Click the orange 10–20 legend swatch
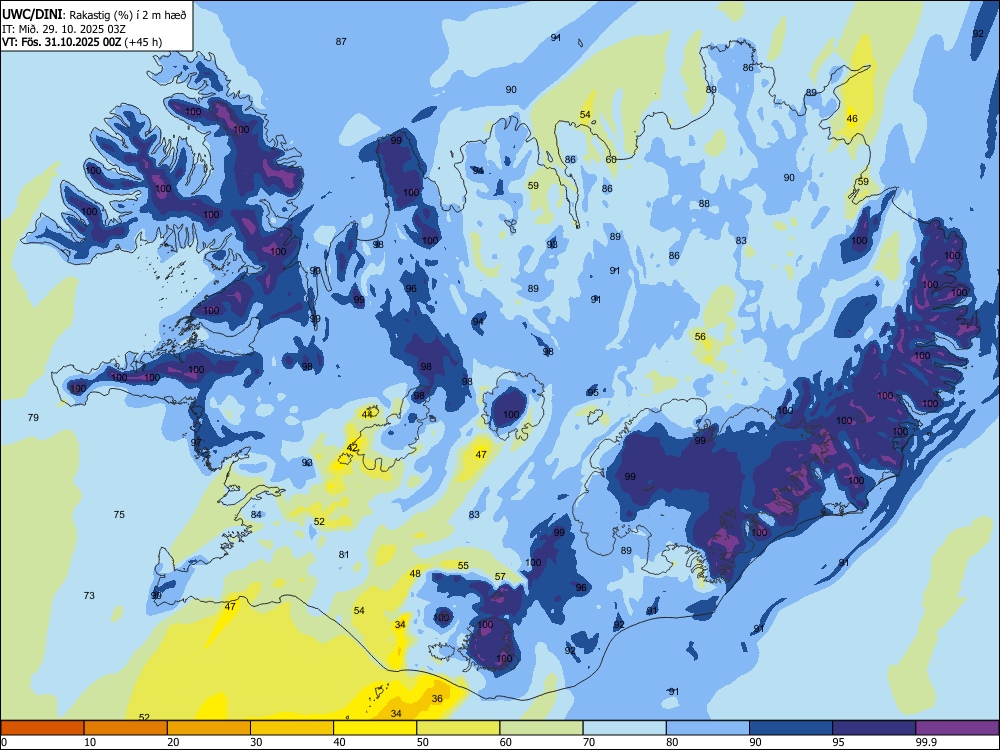This screenshot has height=750, width=1000. [126, 728]
